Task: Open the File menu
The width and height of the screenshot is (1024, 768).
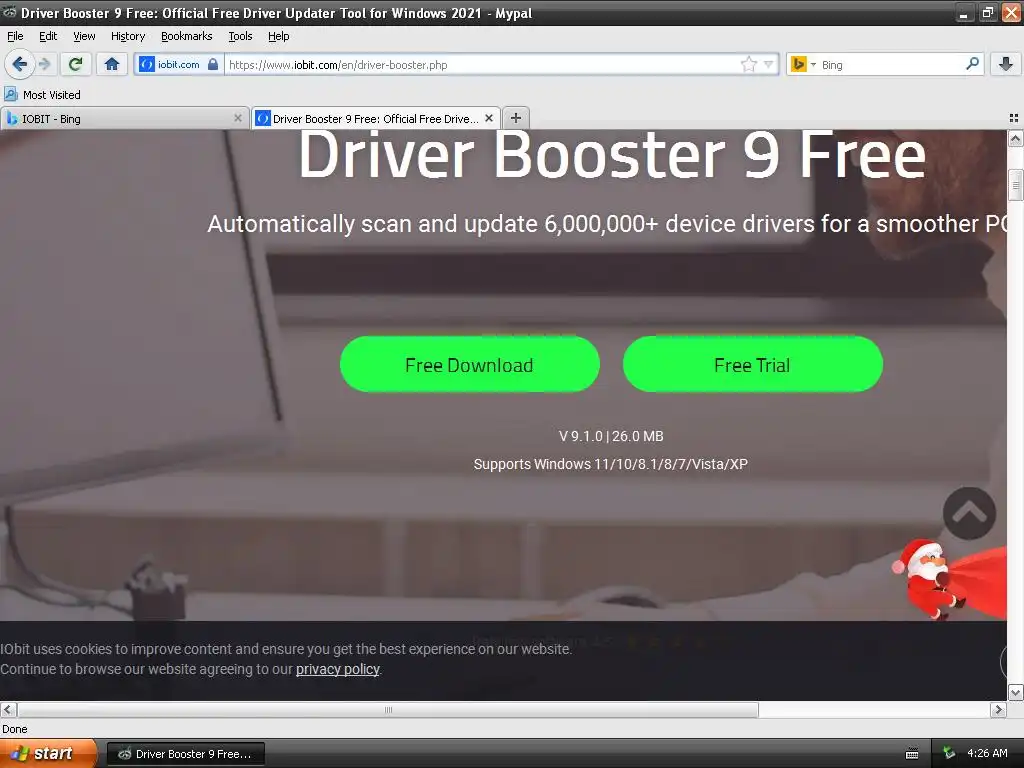Action: (x=15, y=36)
